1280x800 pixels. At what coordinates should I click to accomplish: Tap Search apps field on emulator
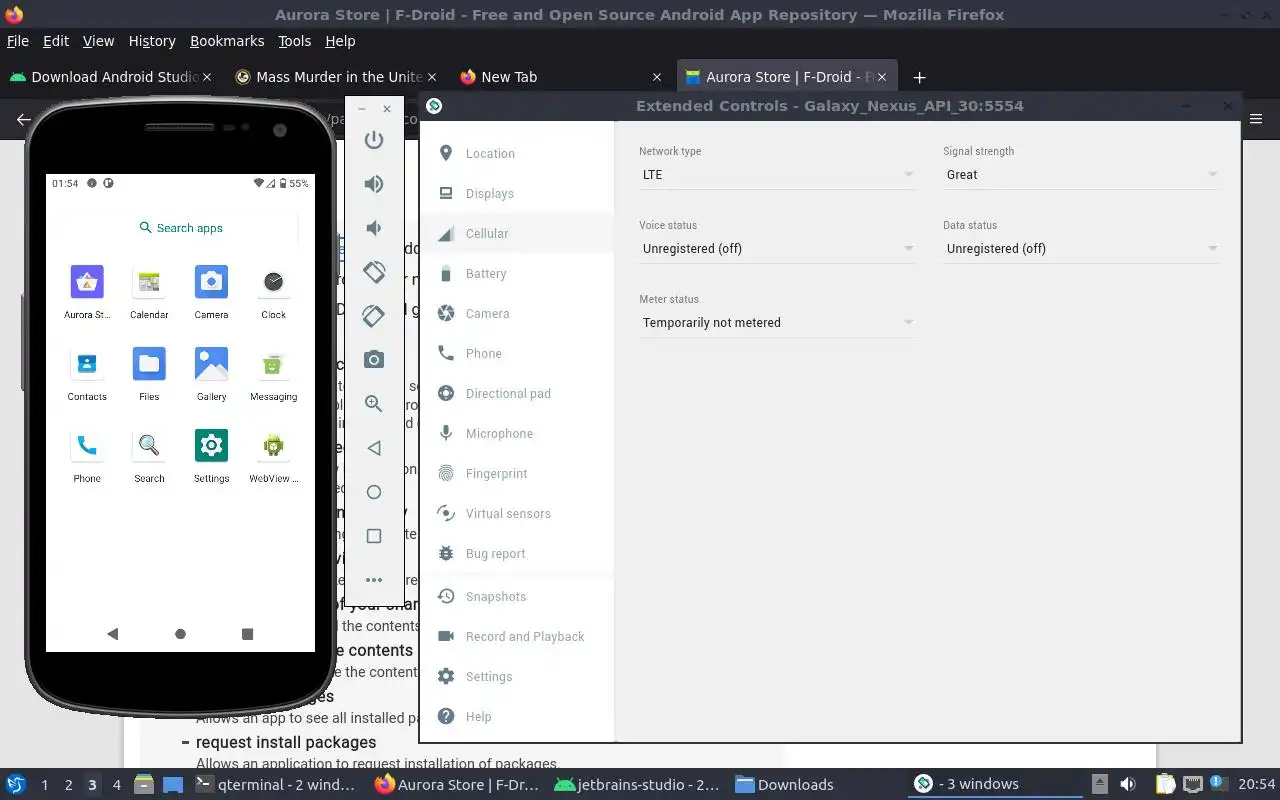click(x=181, y=228)
